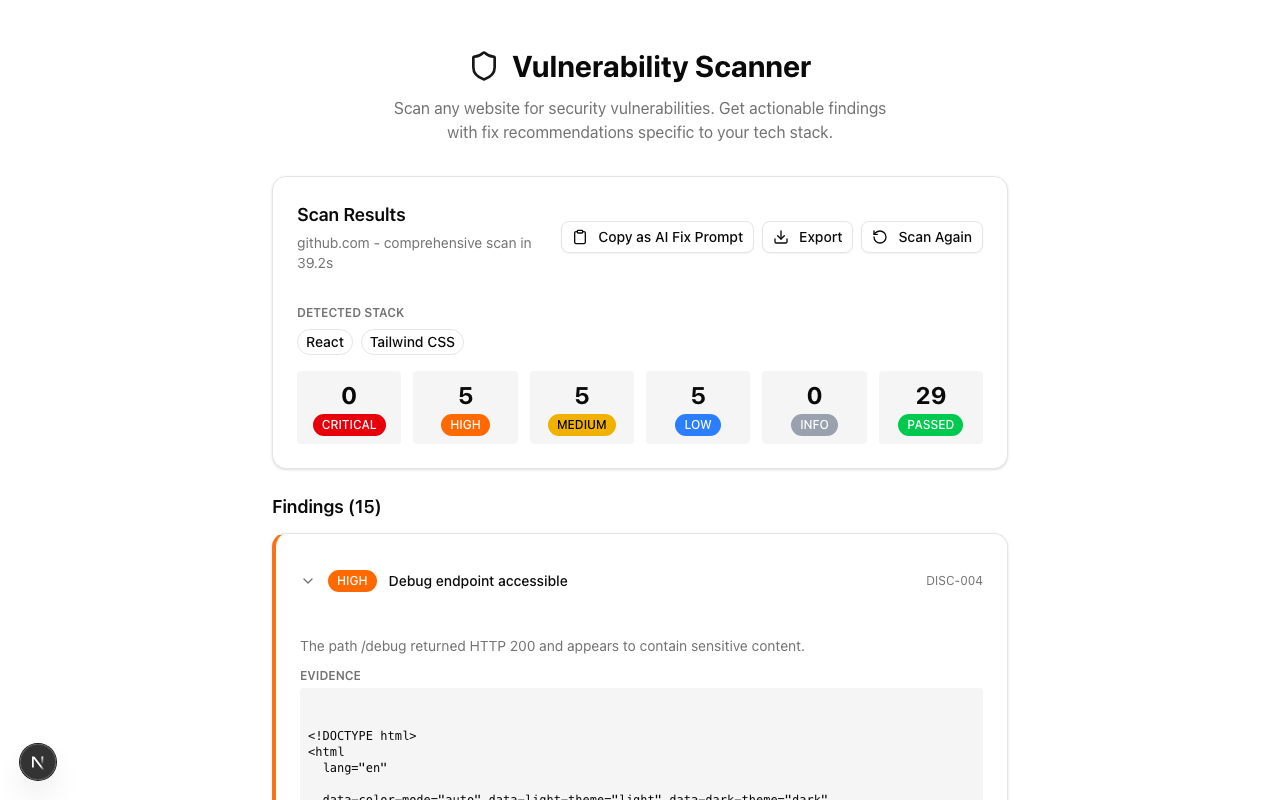1280x800 pixels.
Task: Click the Findings (15) heading
Action: pyautogui.click(x=326, y=507)
